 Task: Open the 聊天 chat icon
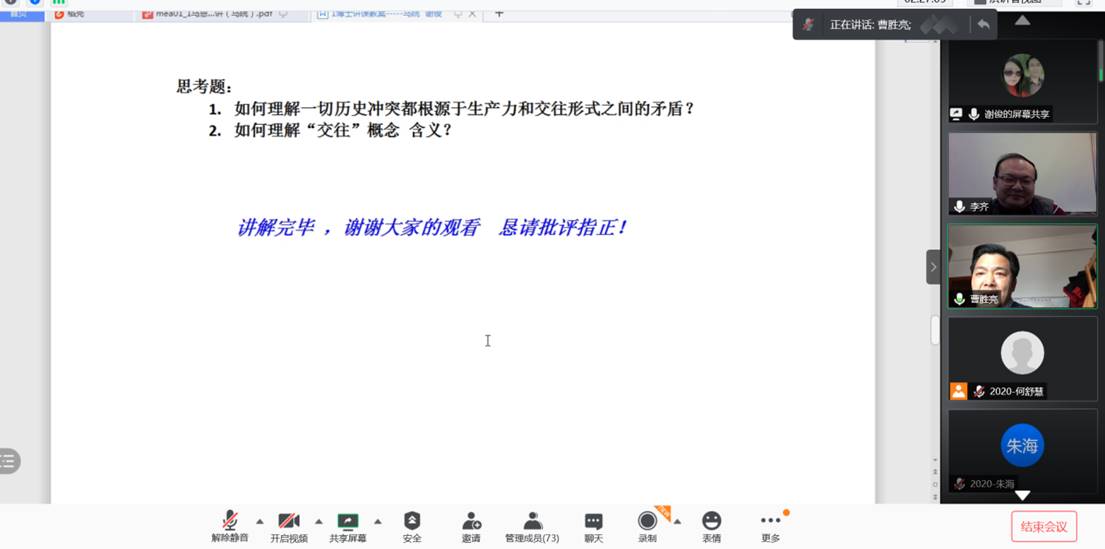click(x=593, y=525)
